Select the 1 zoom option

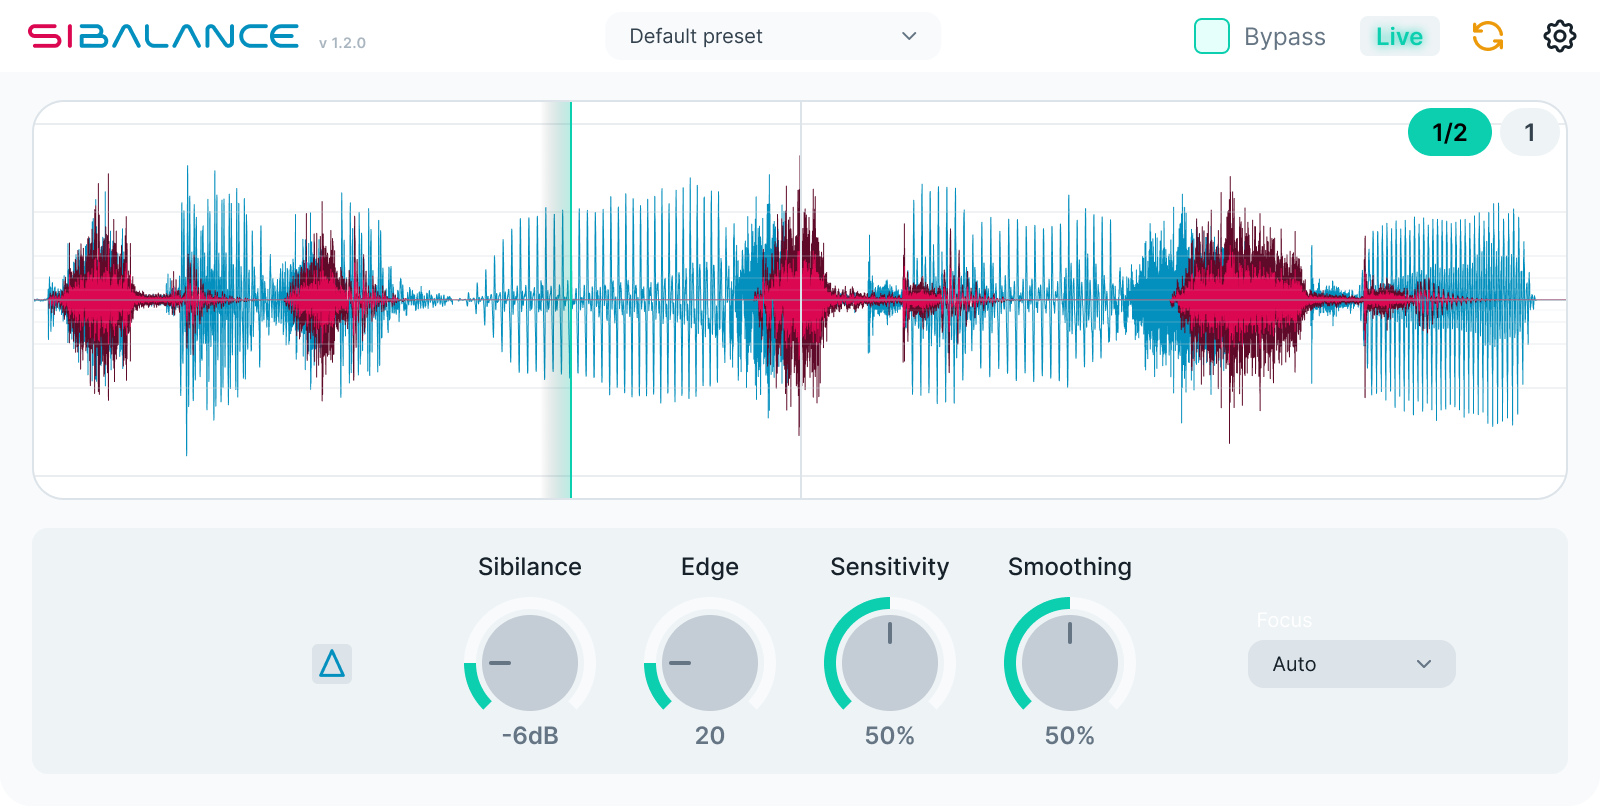point(1530,132)
